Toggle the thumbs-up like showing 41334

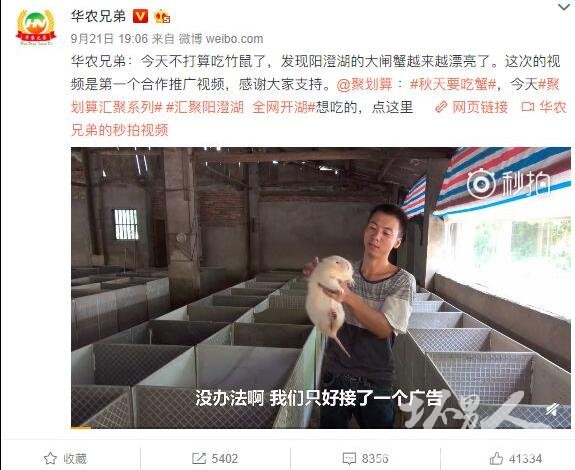click(516, 458)
